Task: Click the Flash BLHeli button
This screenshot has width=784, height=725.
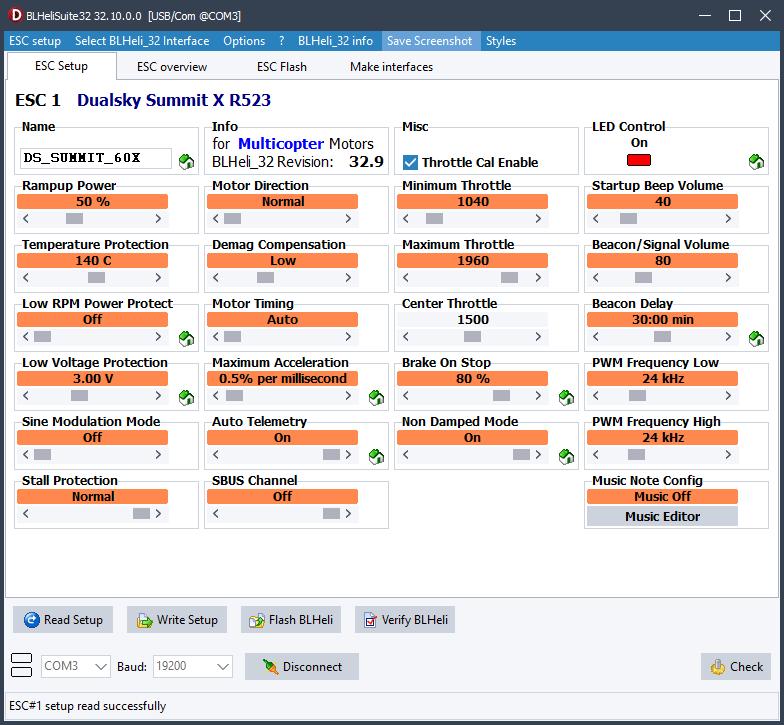Action: coord(291,620)
